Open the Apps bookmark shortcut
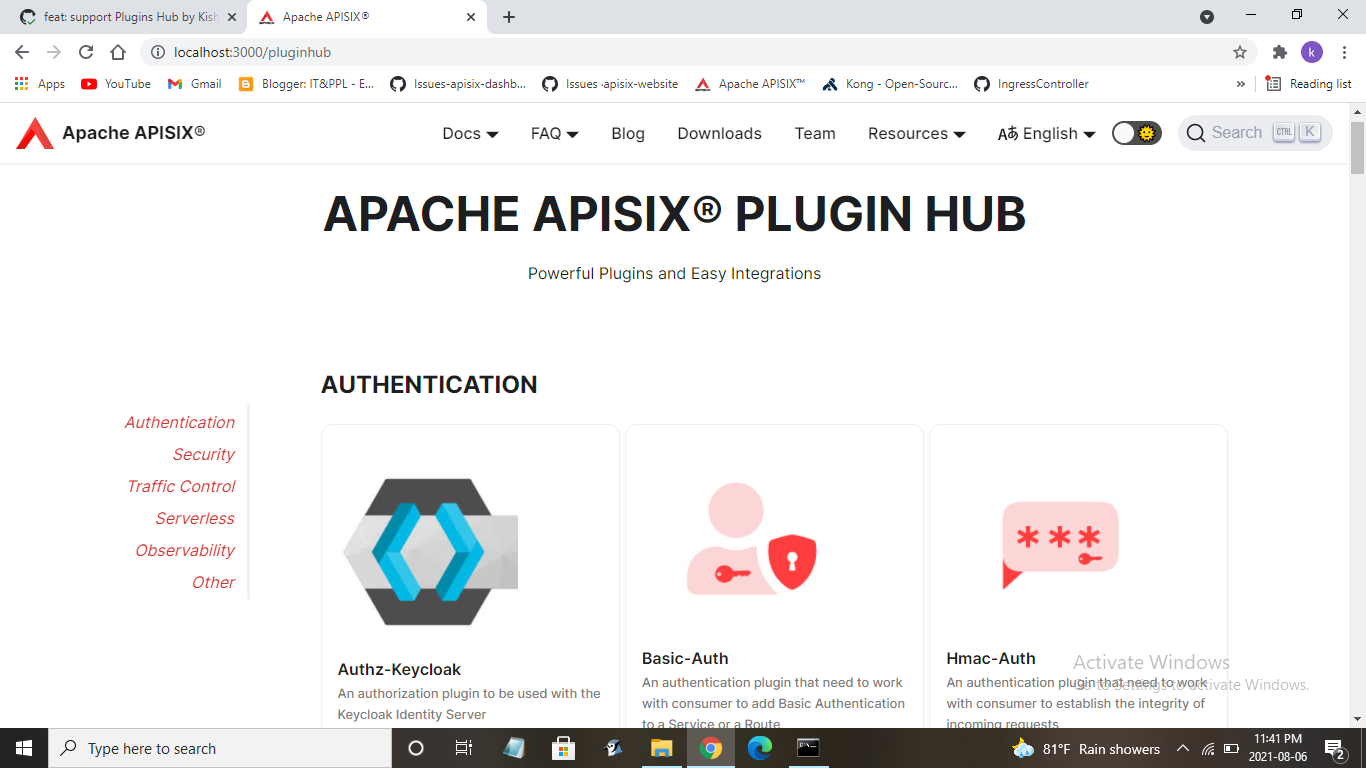 click(x=40, y=84)
